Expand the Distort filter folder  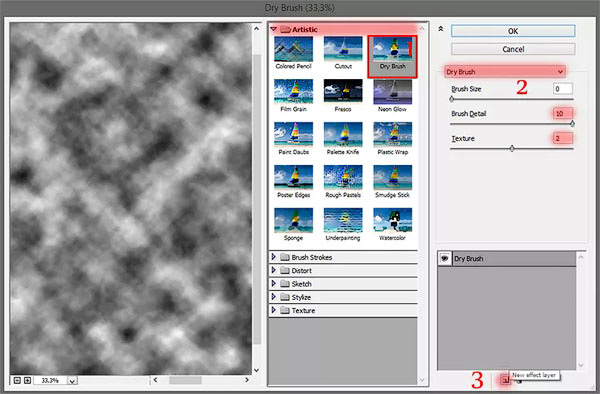click(x=274, y=270)
